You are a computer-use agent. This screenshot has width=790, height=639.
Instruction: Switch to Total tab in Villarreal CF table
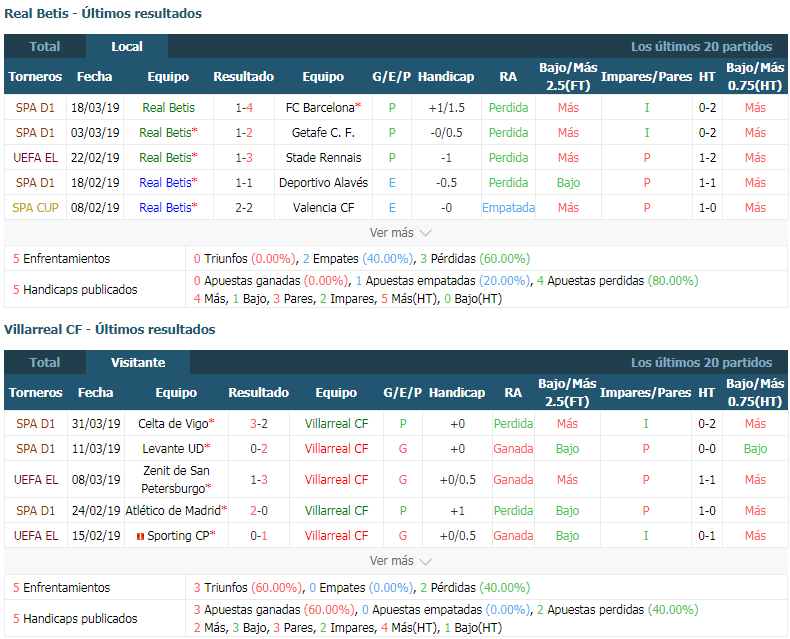[45, 362]
